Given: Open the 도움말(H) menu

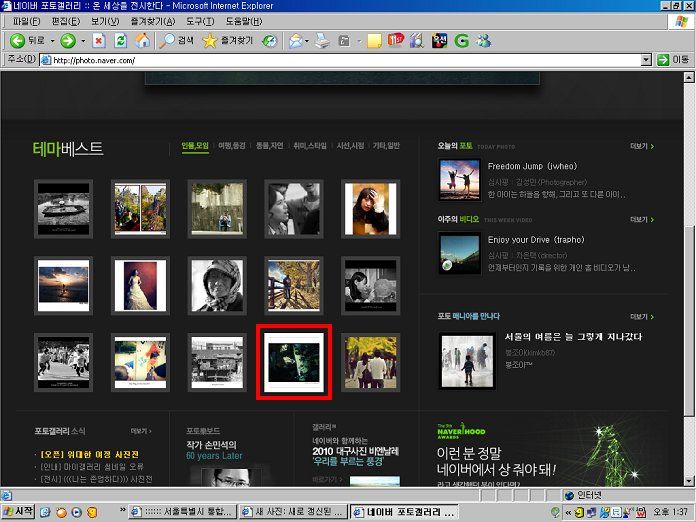Looking at the screenshot, I should pyautogui.click(x=244, y=21).
